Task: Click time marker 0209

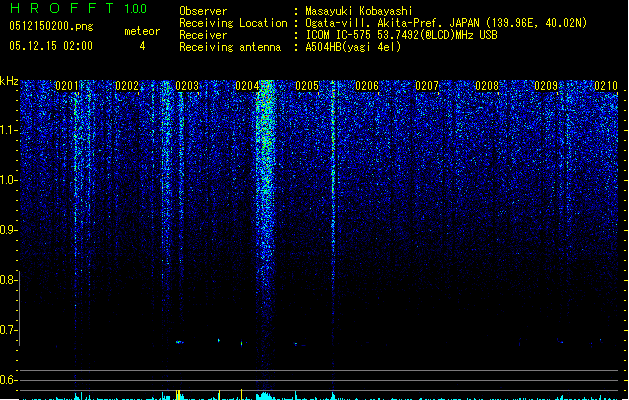Action: (x=546, y=86)
